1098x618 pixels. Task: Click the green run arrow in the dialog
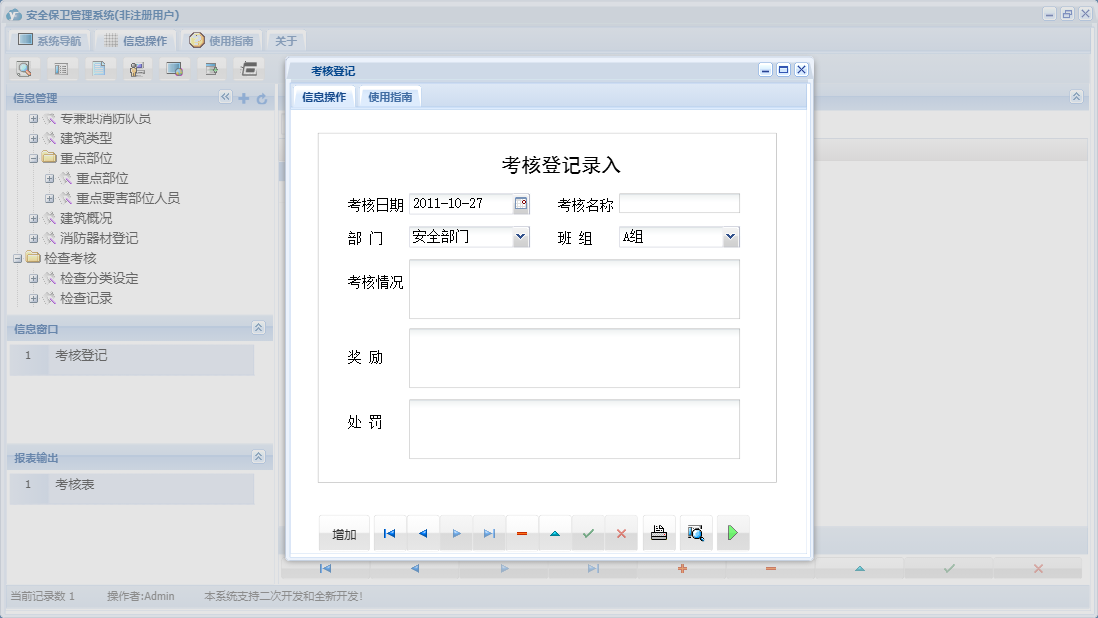[733, 533]
